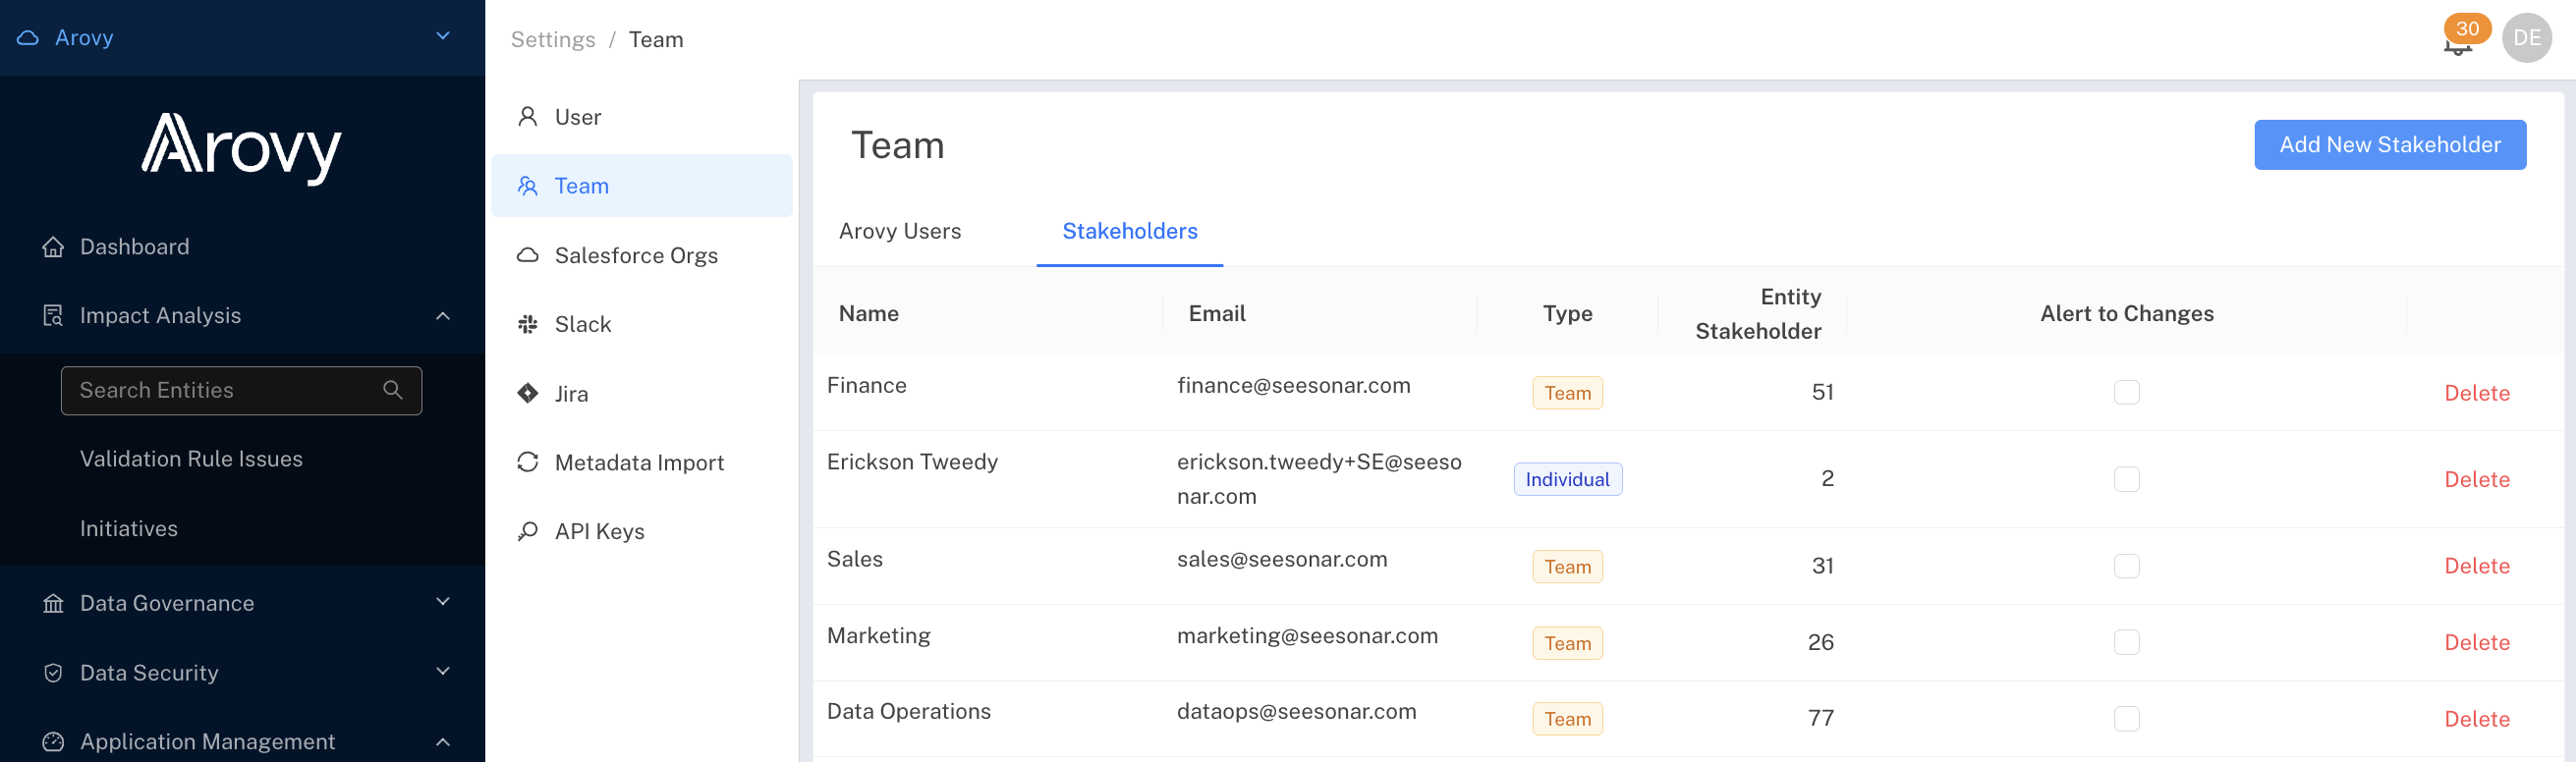
Task: Focus the Search Entities input field
Action: (x=241, y=390)
